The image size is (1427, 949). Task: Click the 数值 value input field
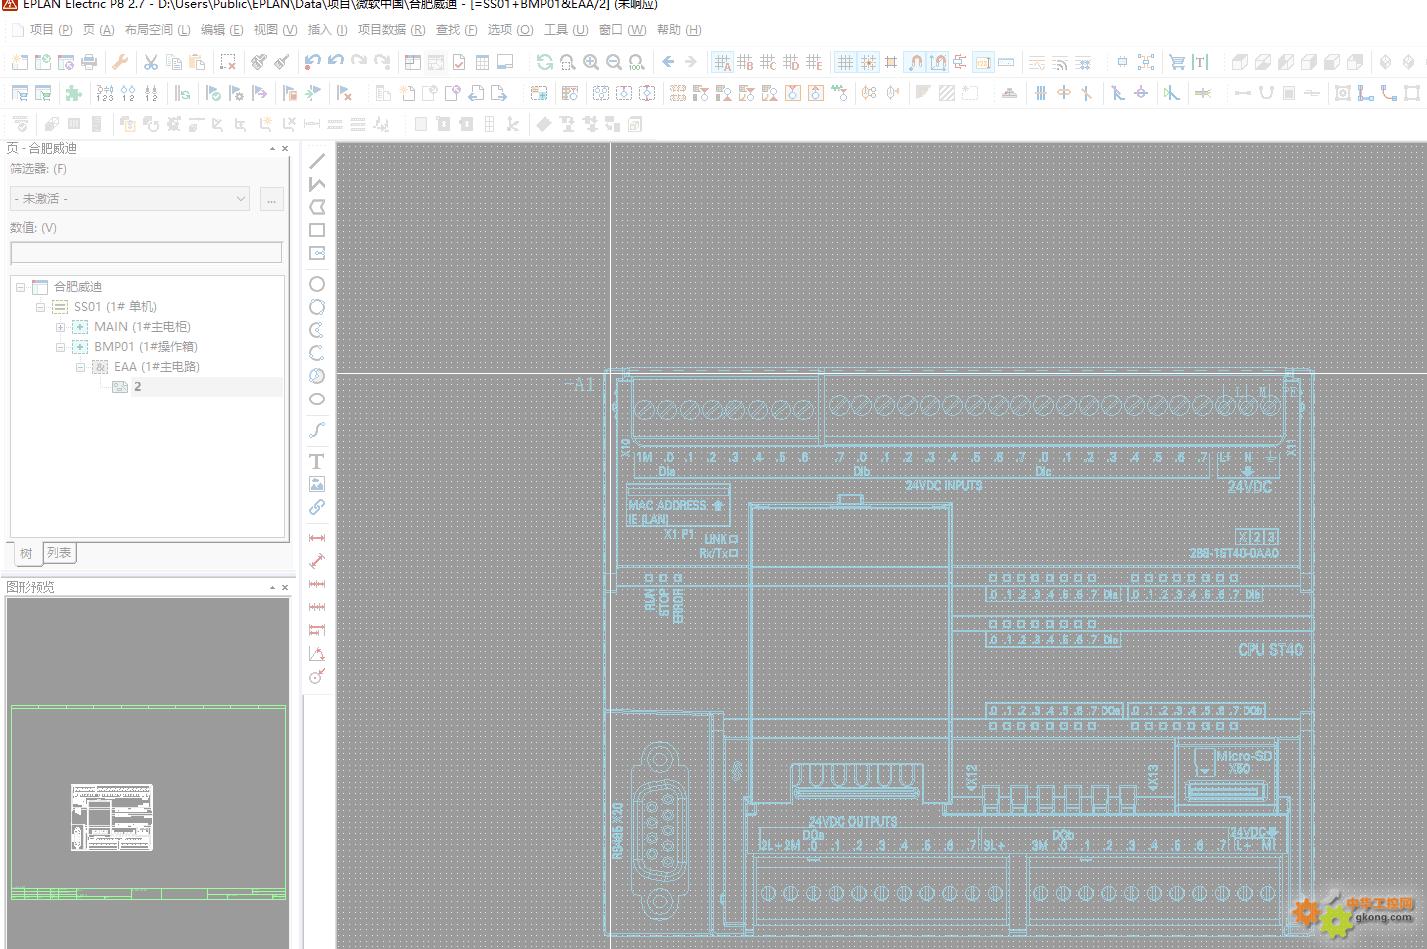[x=146, y=252]
